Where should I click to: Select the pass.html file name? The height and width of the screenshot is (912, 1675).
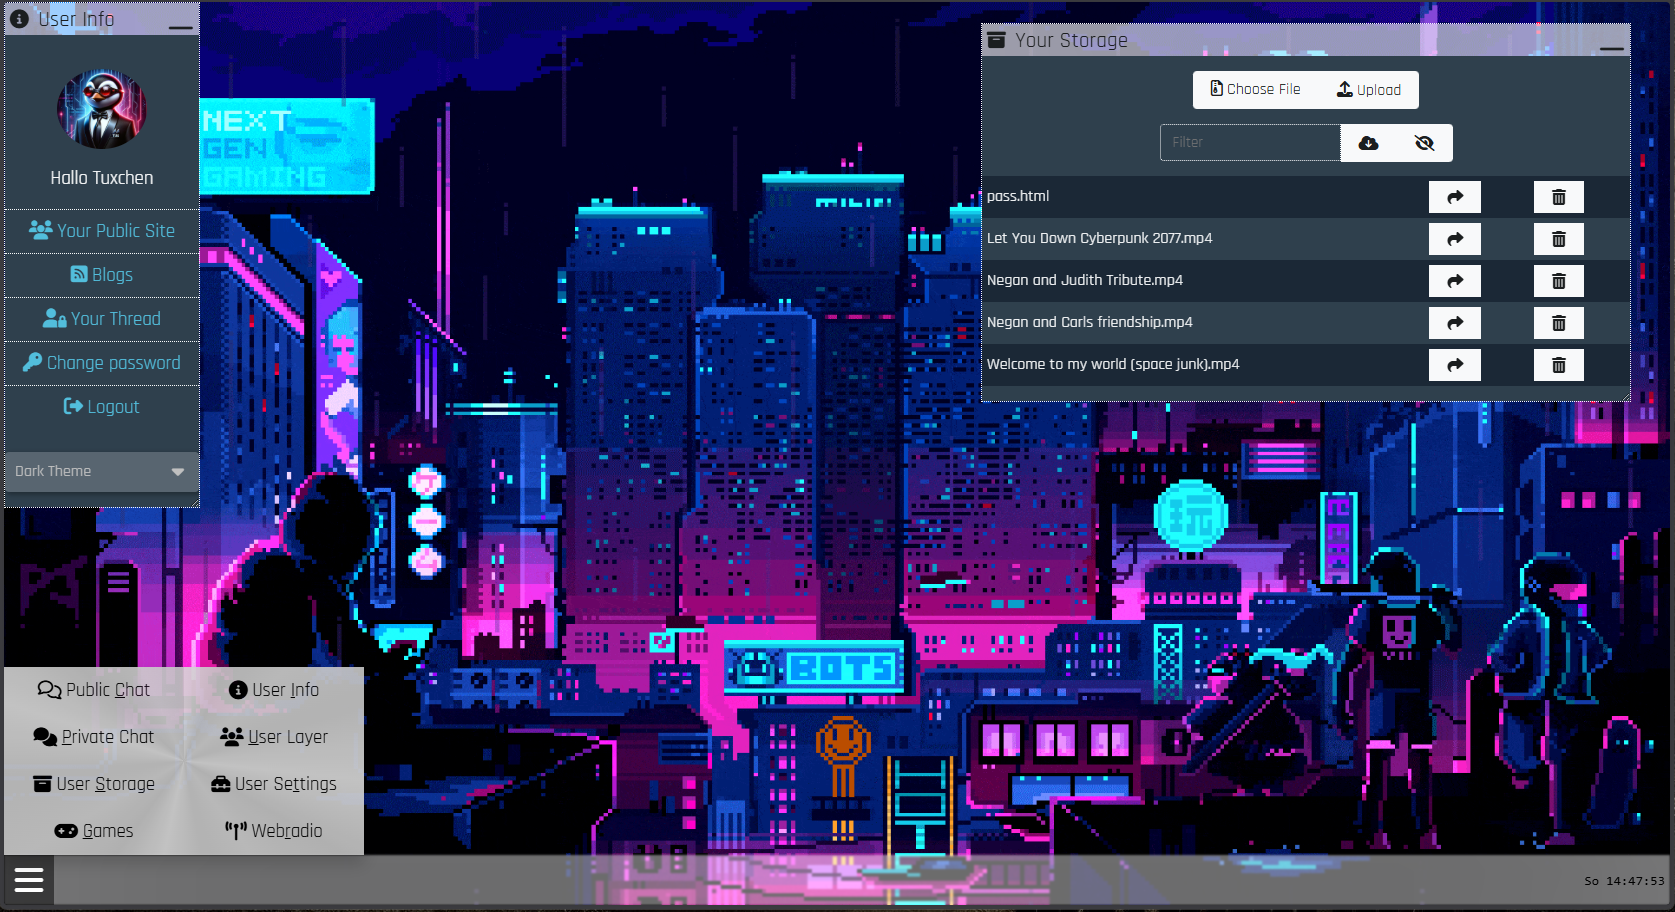(x=1018, y=196)
